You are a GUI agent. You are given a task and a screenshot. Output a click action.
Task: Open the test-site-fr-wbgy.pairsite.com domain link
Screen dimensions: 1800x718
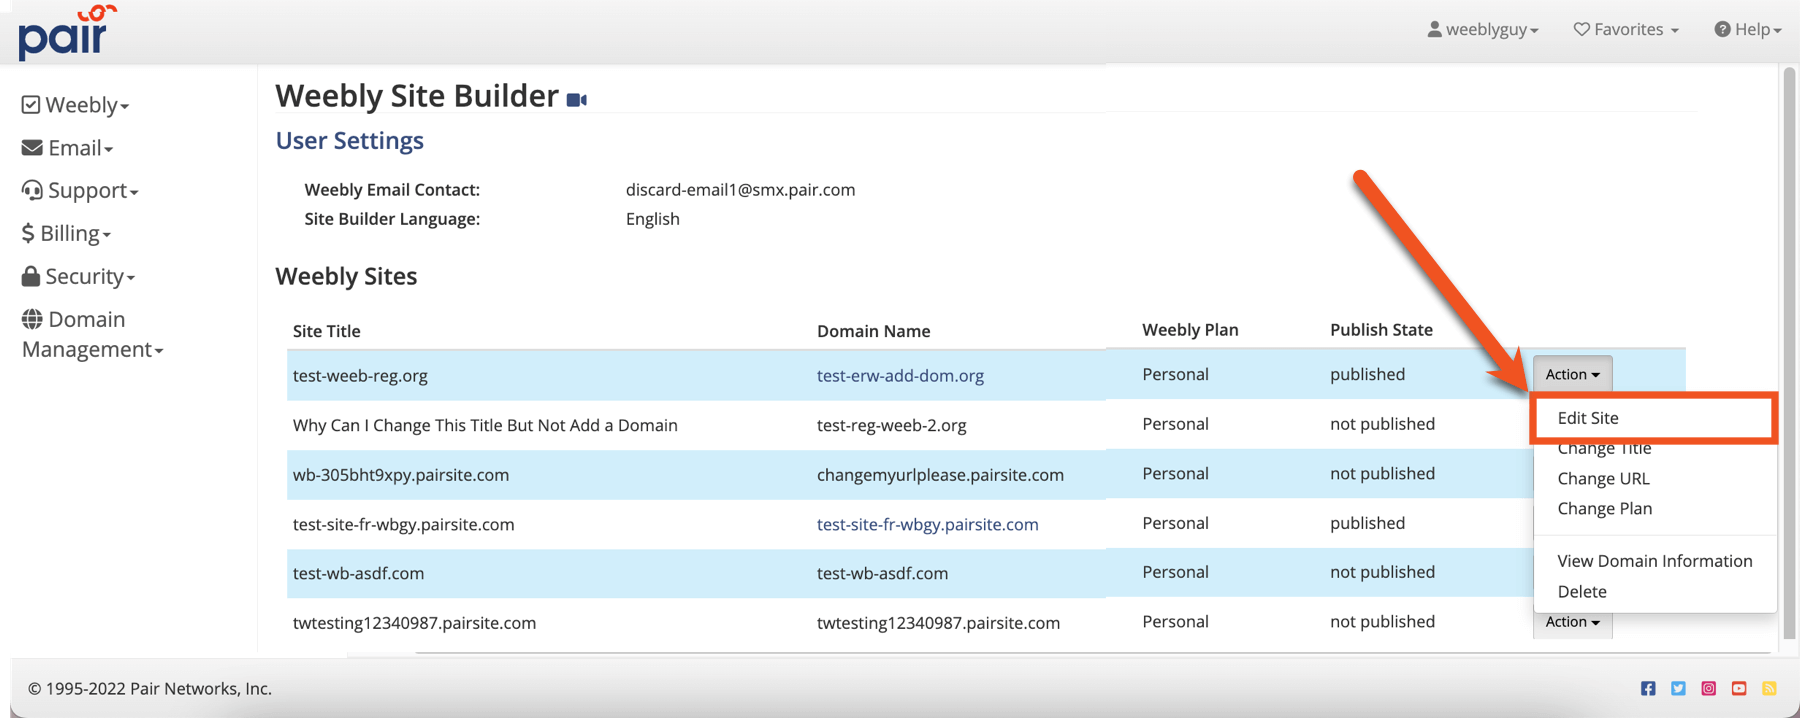click(927, 524)
